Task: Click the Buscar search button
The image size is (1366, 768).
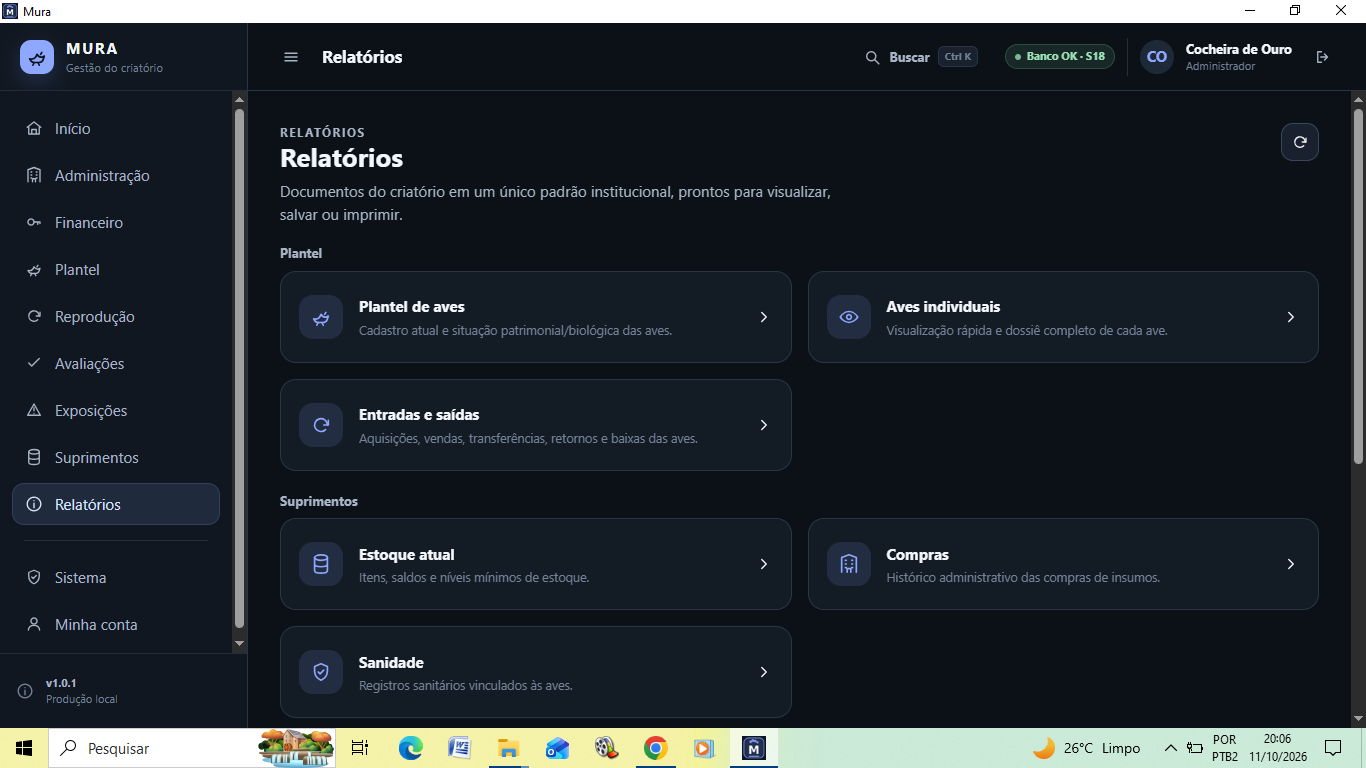Action: coord(921,57)
